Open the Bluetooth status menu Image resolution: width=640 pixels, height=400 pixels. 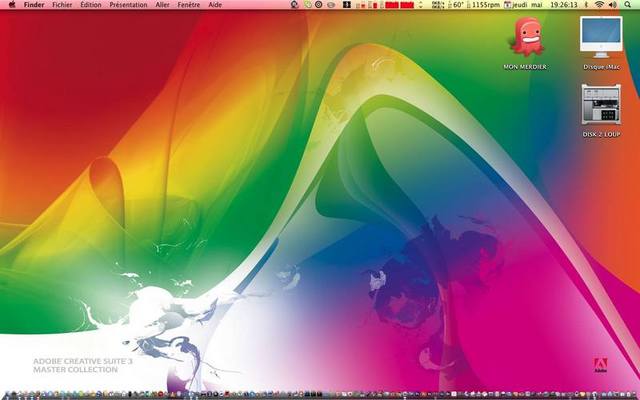click(x=586, y=5)
